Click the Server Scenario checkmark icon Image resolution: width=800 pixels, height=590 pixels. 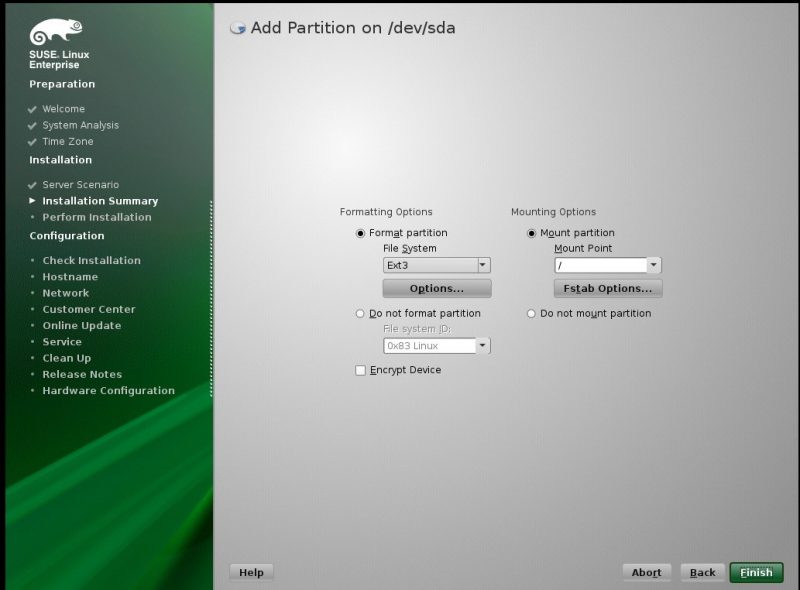click(x=33, y=185)
